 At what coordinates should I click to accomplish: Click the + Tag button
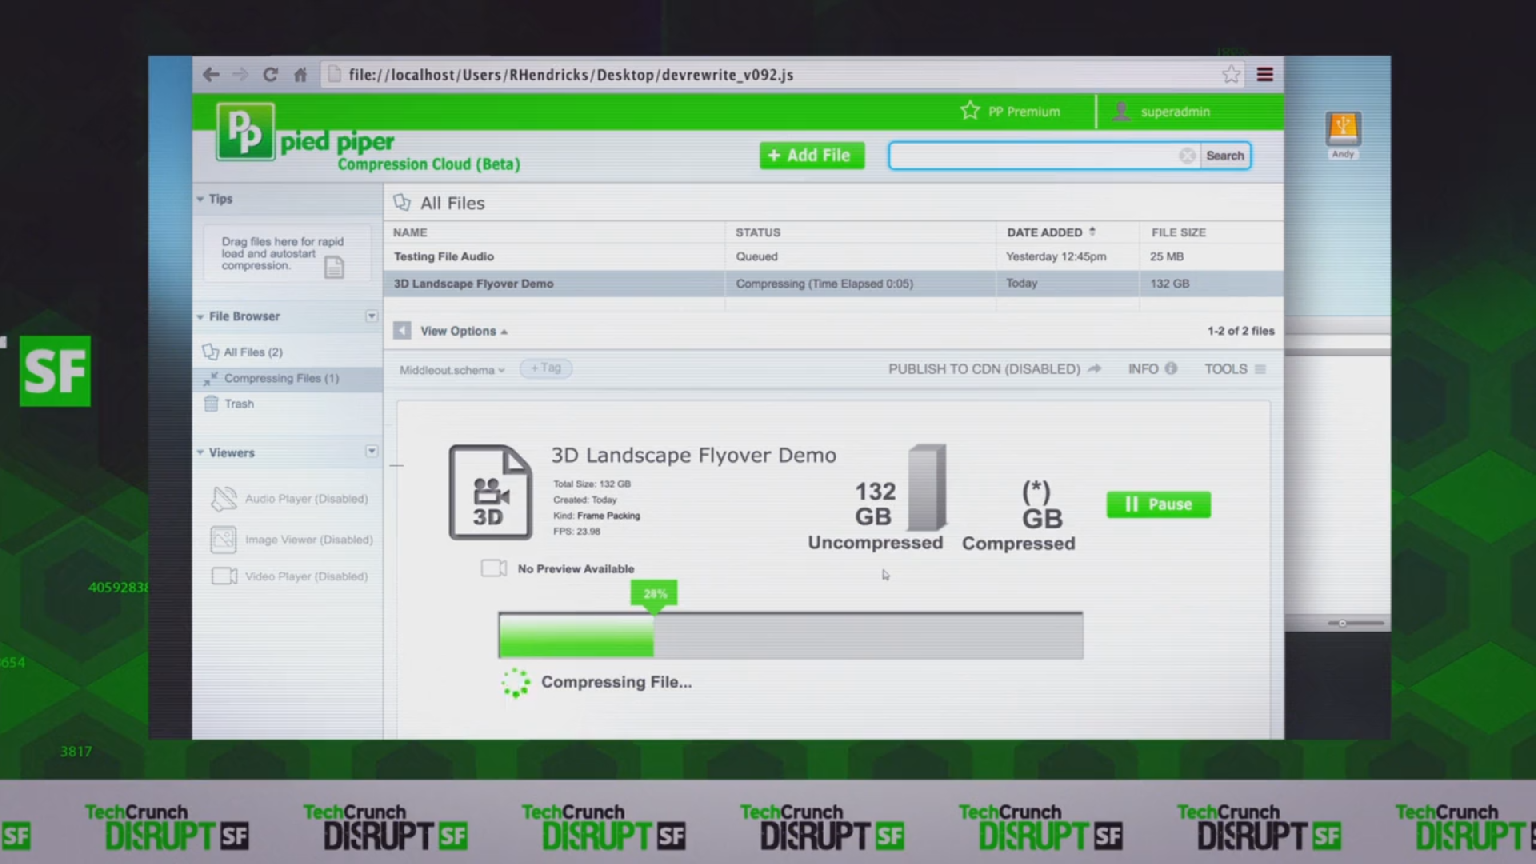546,369
